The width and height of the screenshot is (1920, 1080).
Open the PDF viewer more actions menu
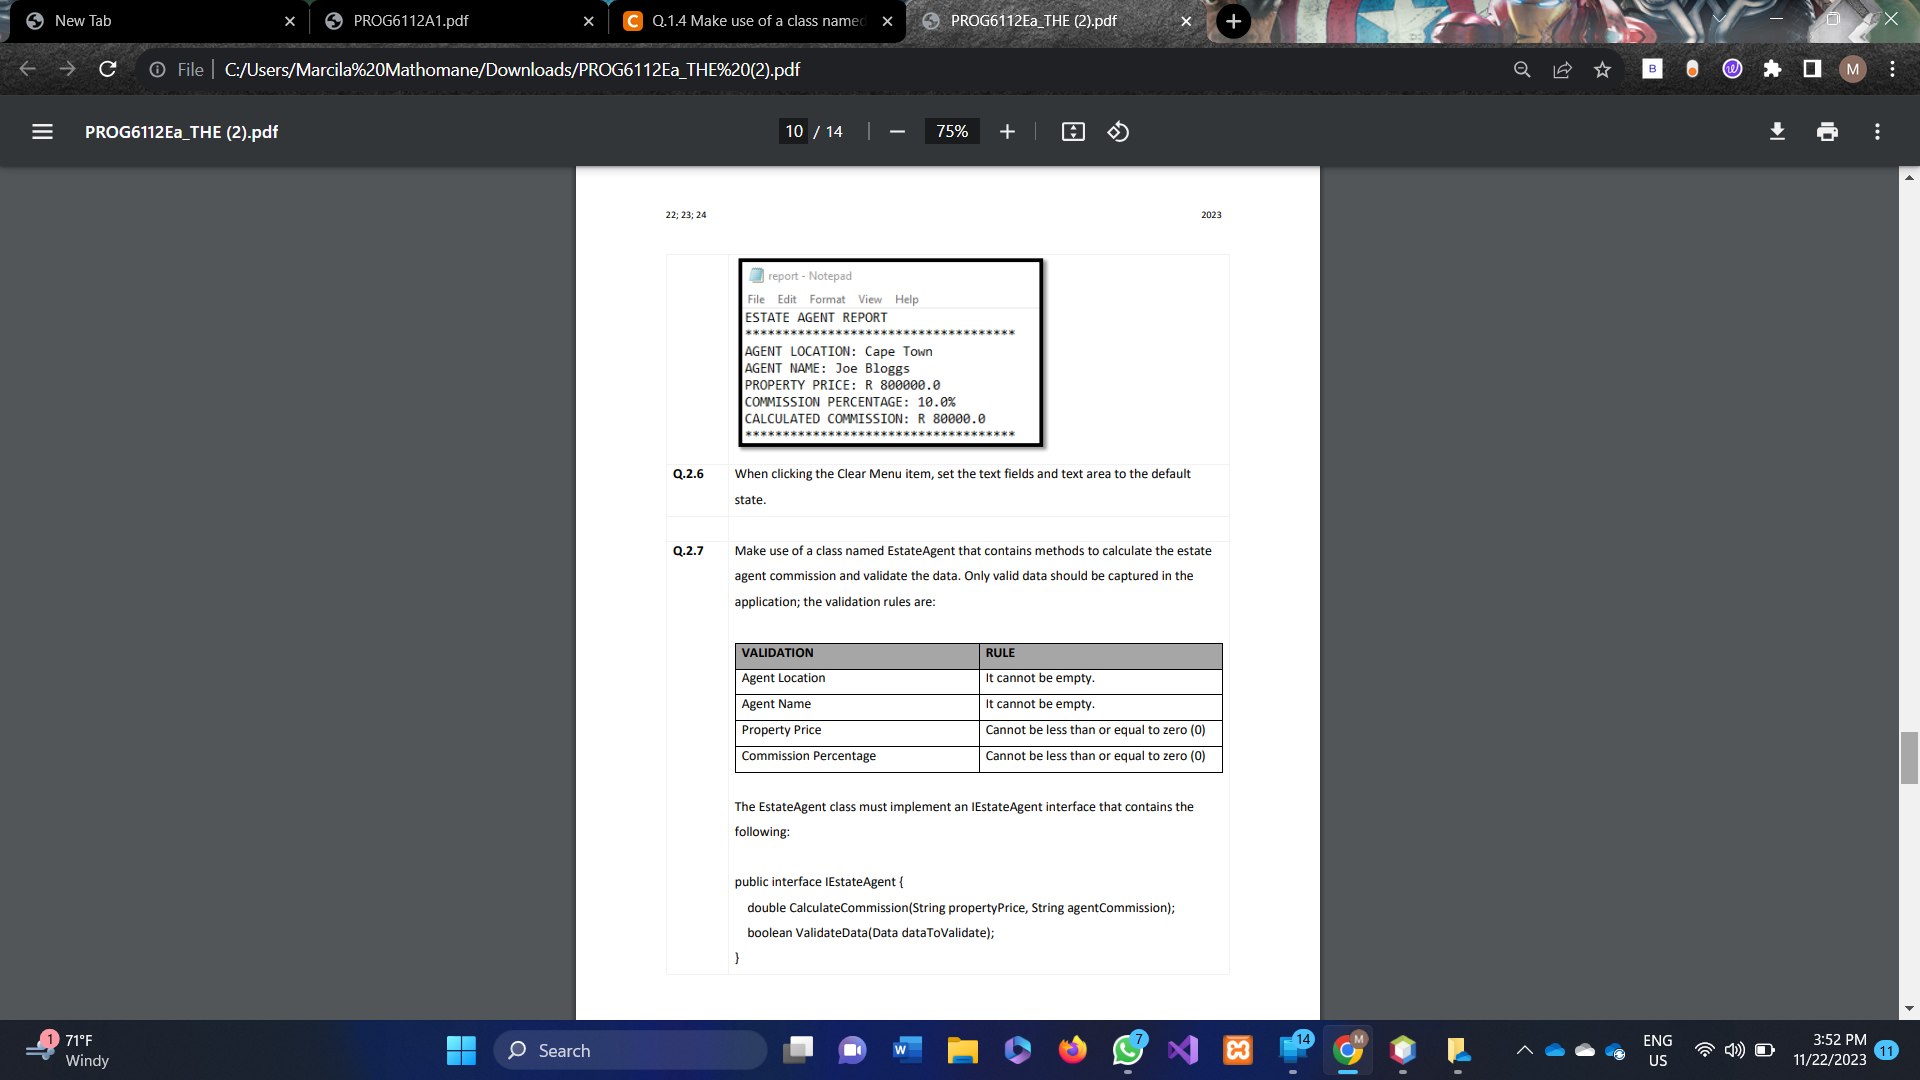(1877, 132)
